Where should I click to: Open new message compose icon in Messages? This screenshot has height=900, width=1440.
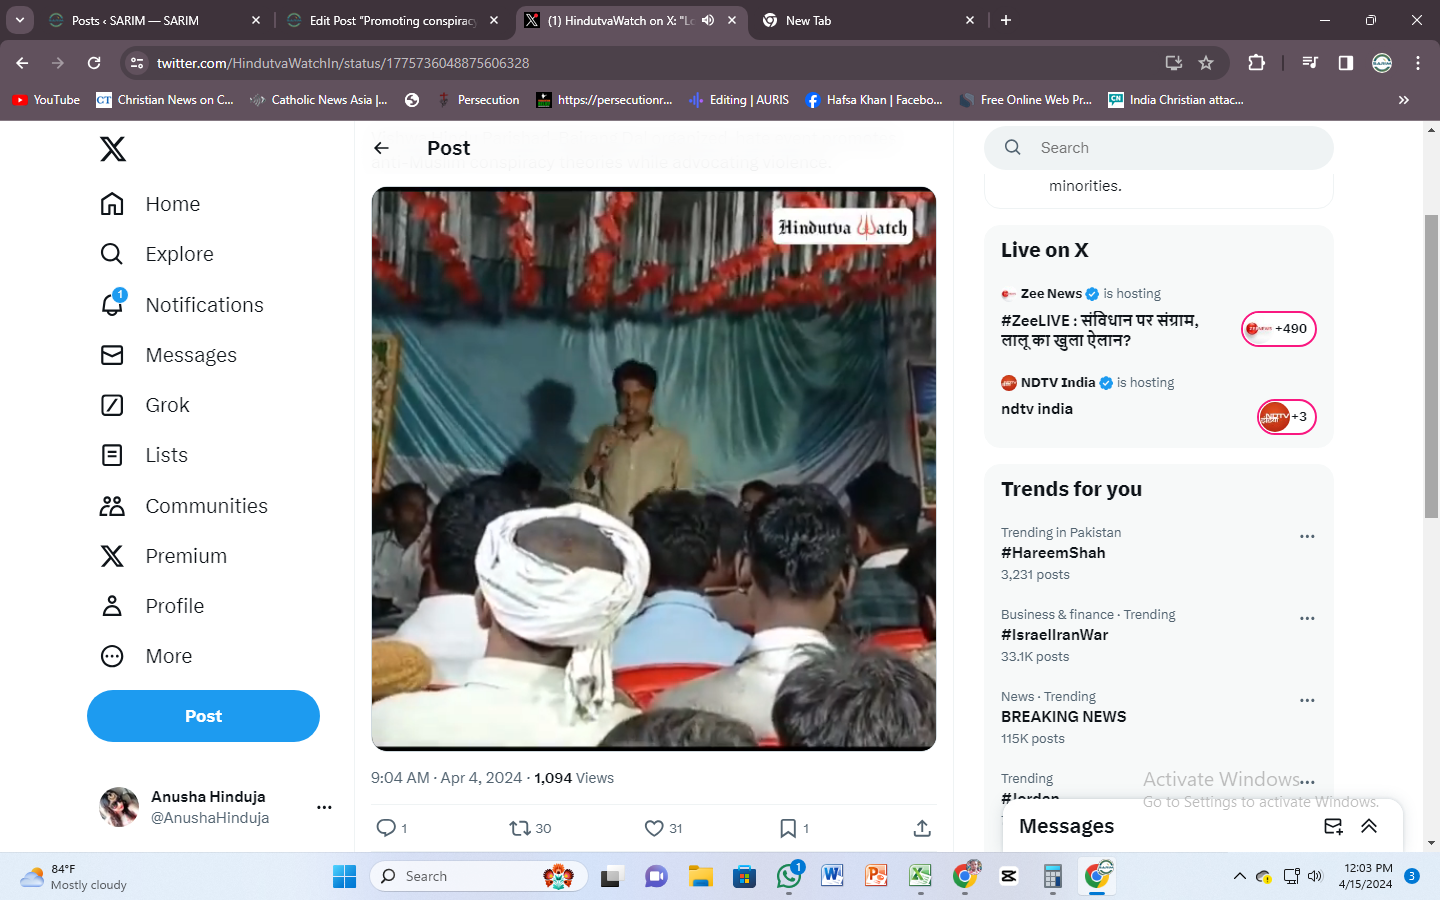pyautogui.click(x=1333, y=826)
